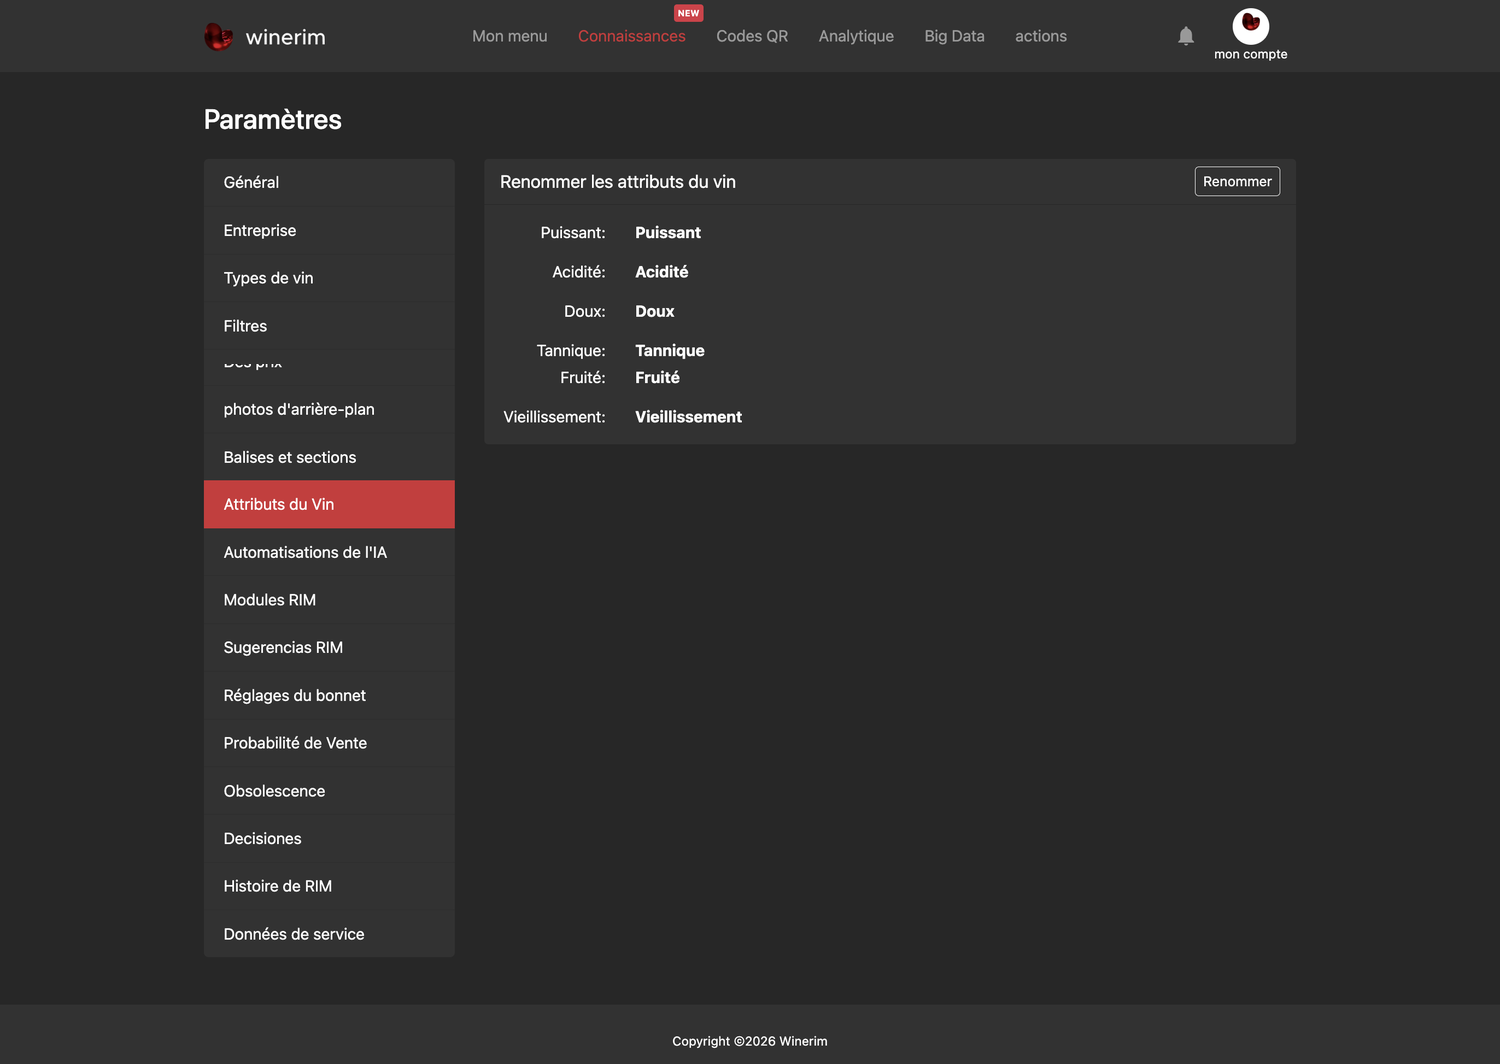Click the mon compte label

coord(1250,54)
